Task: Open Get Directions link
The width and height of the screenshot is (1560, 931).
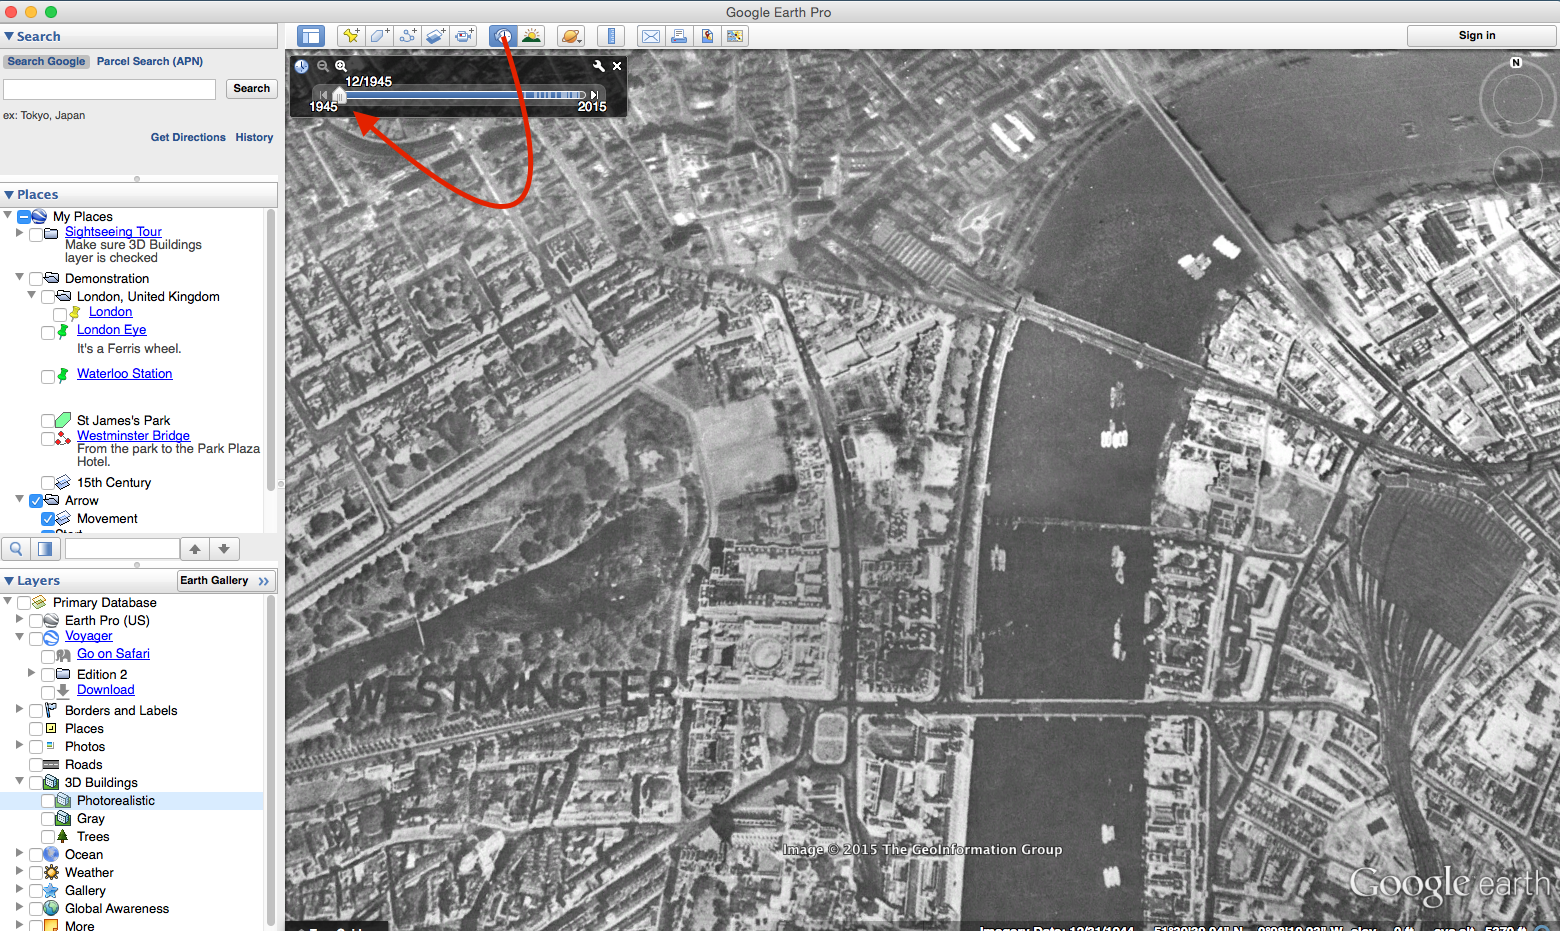Action: [x=188, y=138]
